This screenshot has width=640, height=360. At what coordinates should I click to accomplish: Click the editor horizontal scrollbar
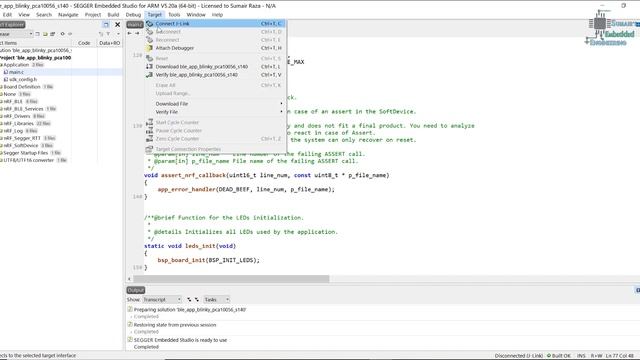(x=231, y=279)
